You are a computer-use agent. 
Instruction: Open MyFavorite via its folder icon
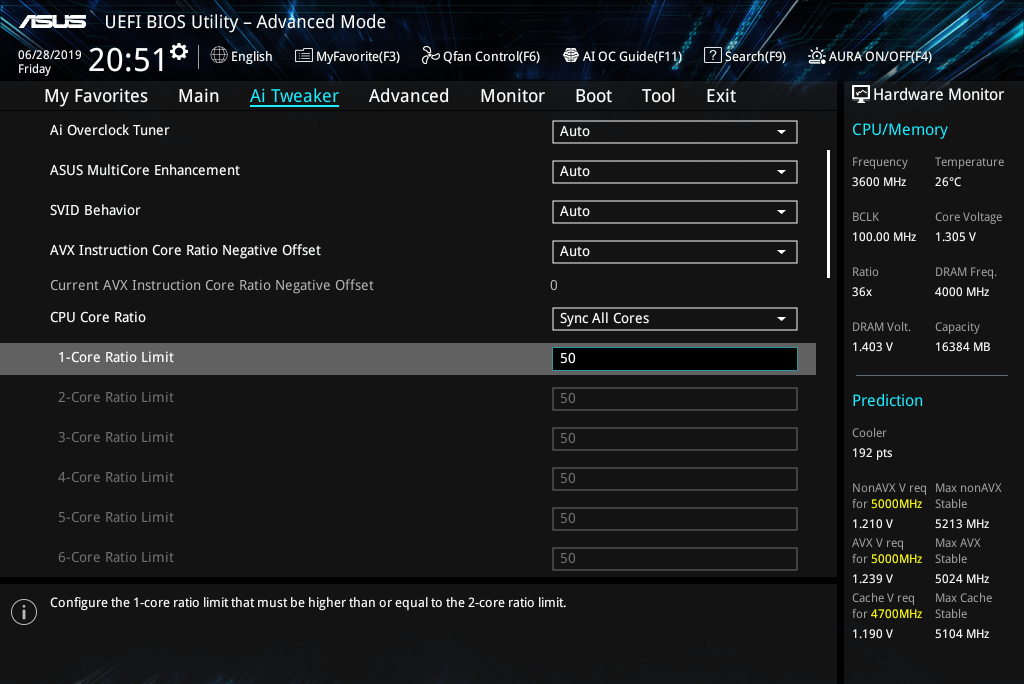coord(304,56)
